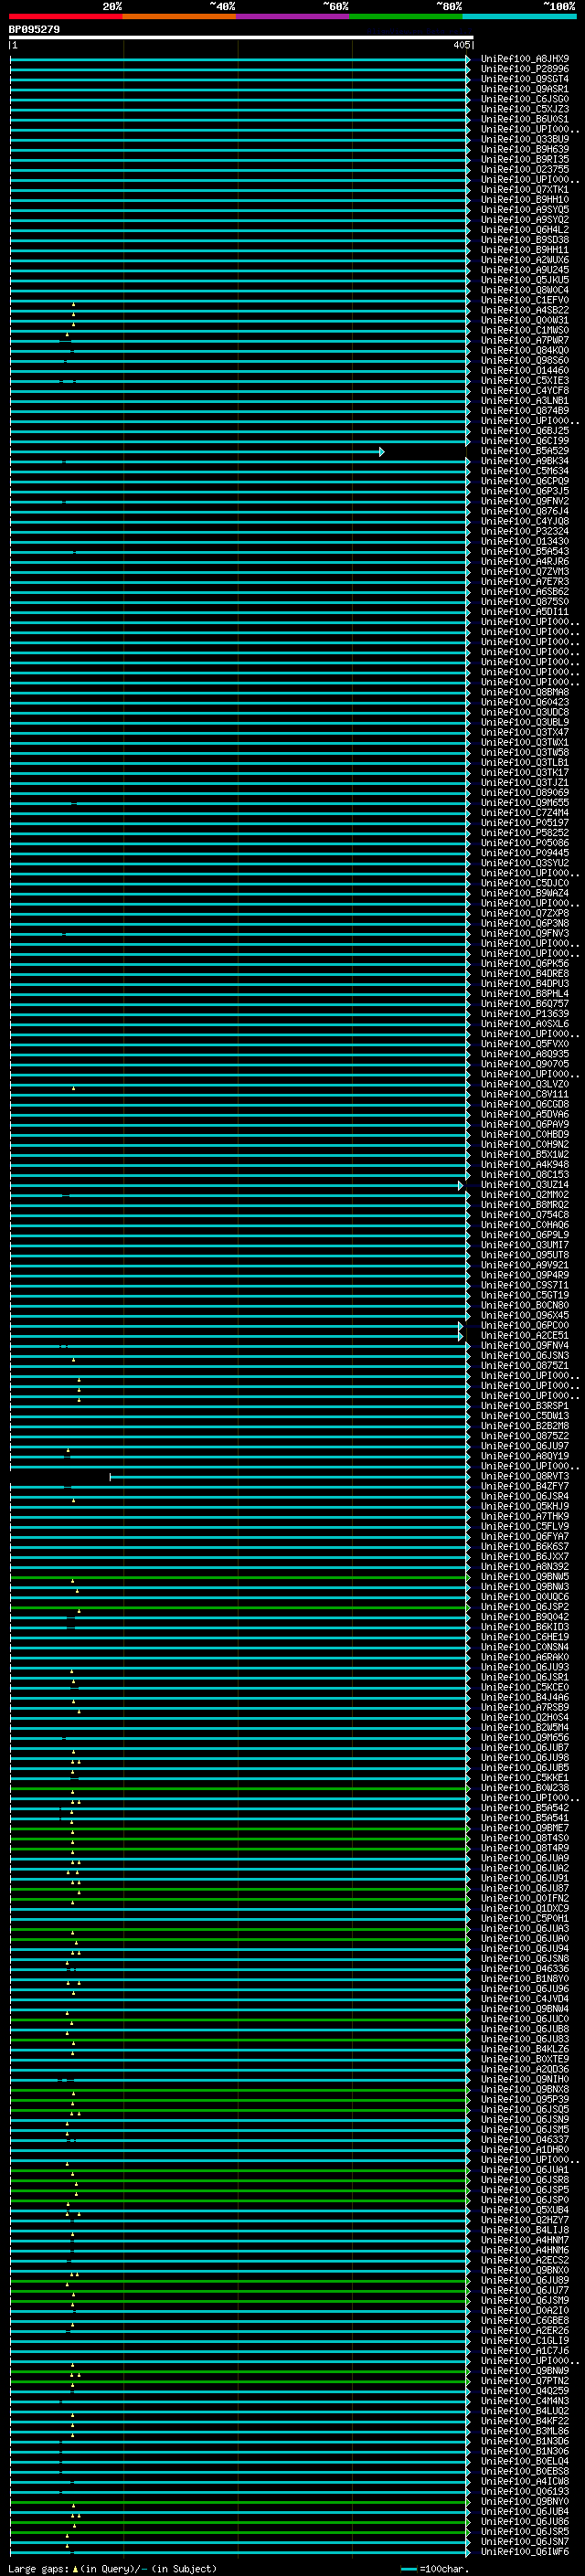Select label UniRef100_Q3UBL9

coord(525,722)
